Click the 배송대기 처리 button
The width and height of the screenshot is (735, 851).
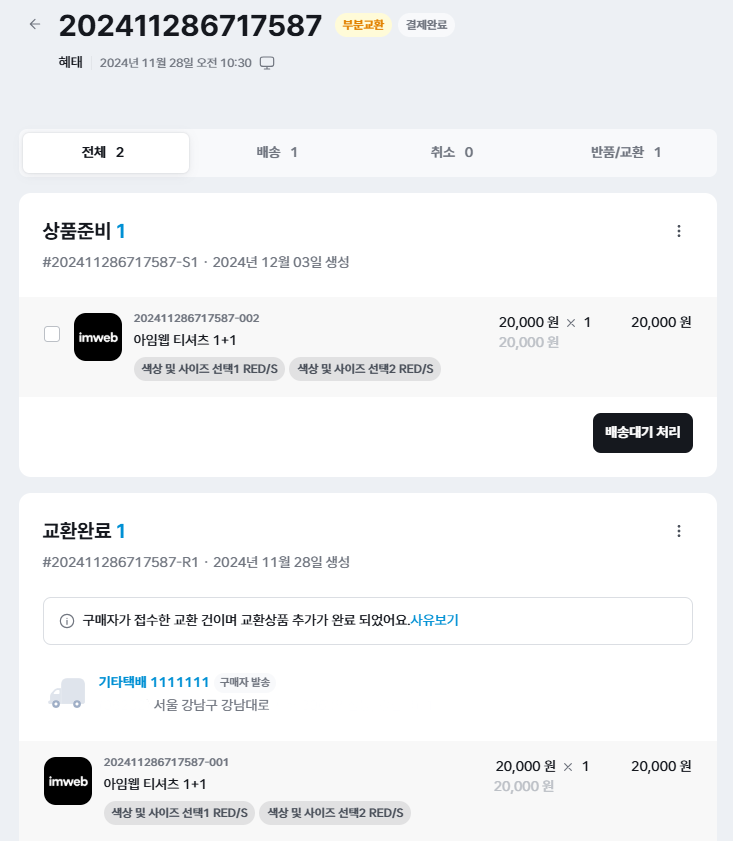pyautogui.click(x=643, y=433)
